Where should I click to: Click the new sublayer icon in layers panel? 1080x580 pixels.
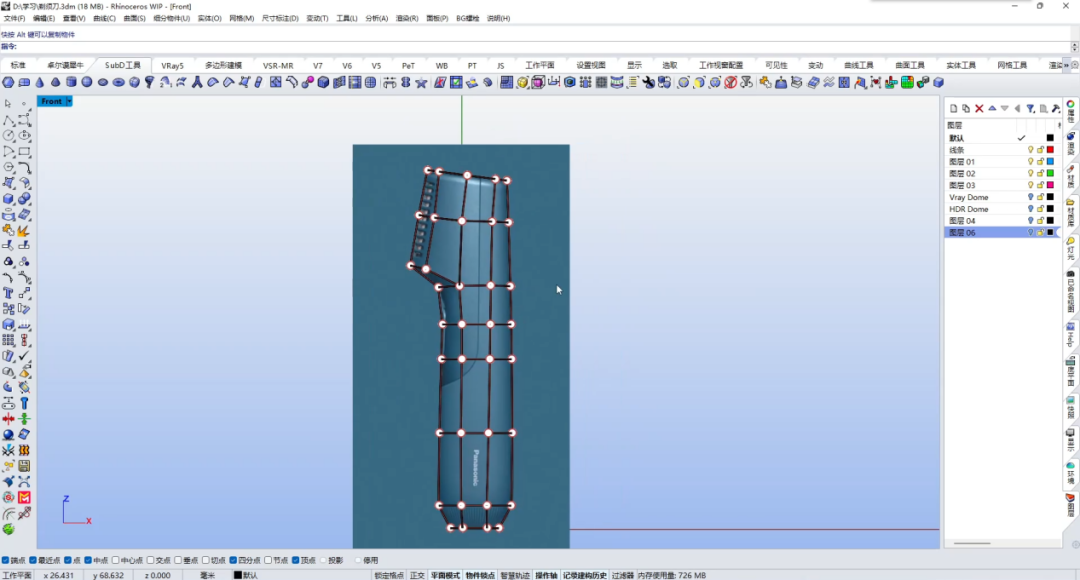[966, 108]
